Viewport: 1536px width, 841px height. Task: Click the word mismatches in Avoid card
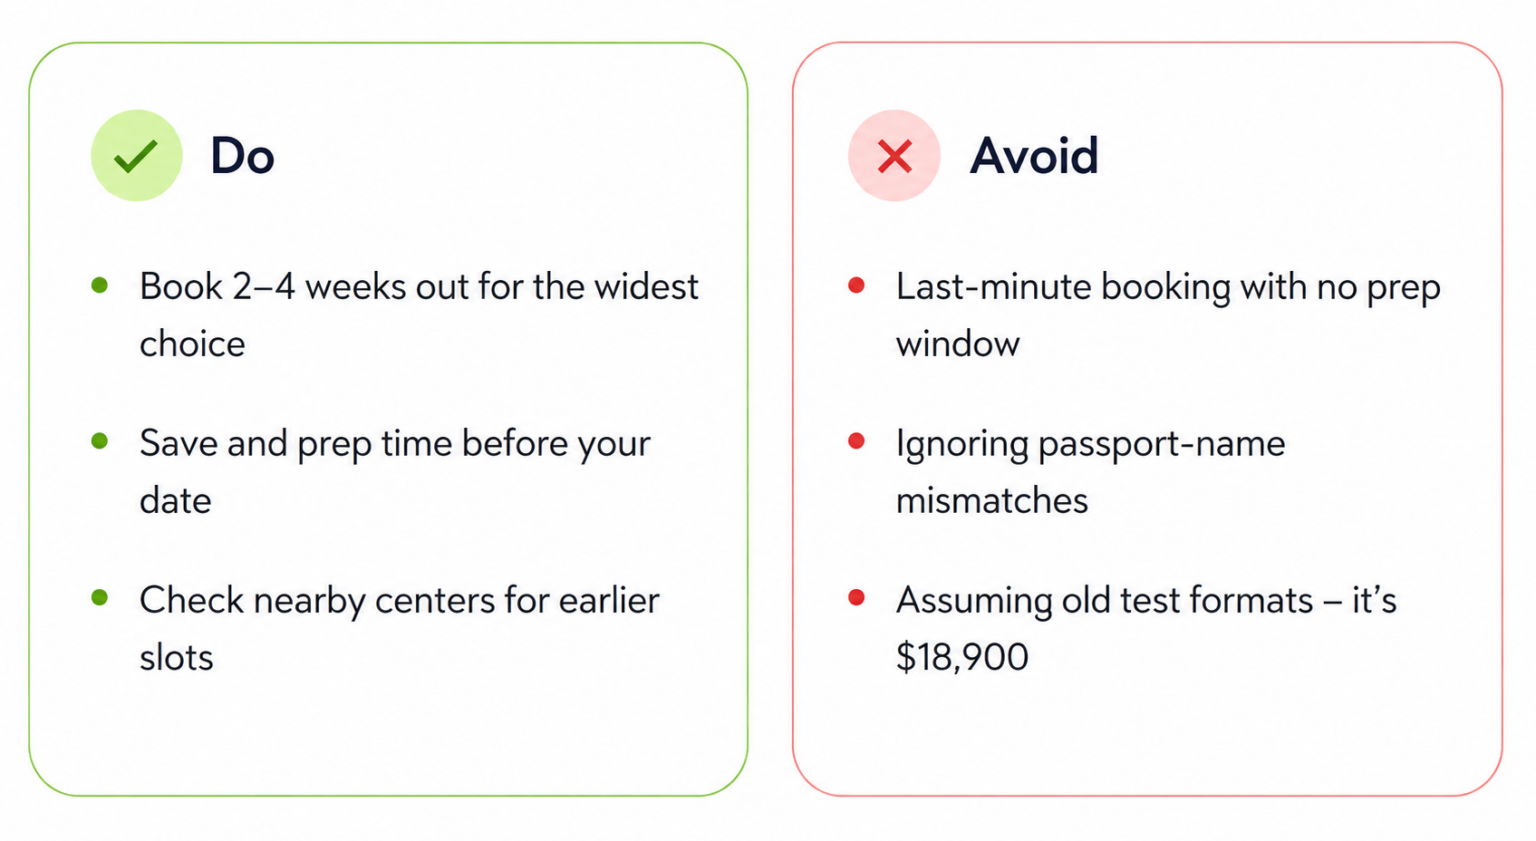[991, 500]
